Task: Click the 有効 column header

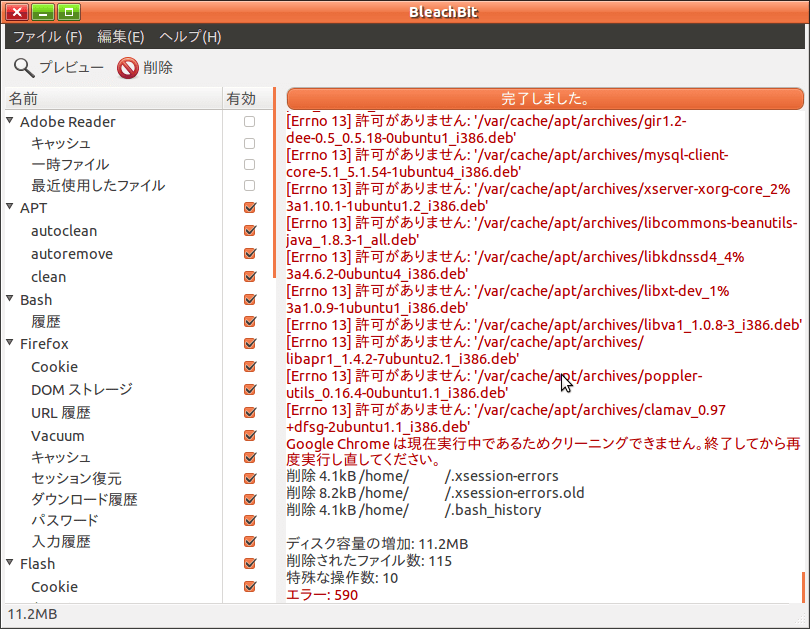Action: coord(242,98)
